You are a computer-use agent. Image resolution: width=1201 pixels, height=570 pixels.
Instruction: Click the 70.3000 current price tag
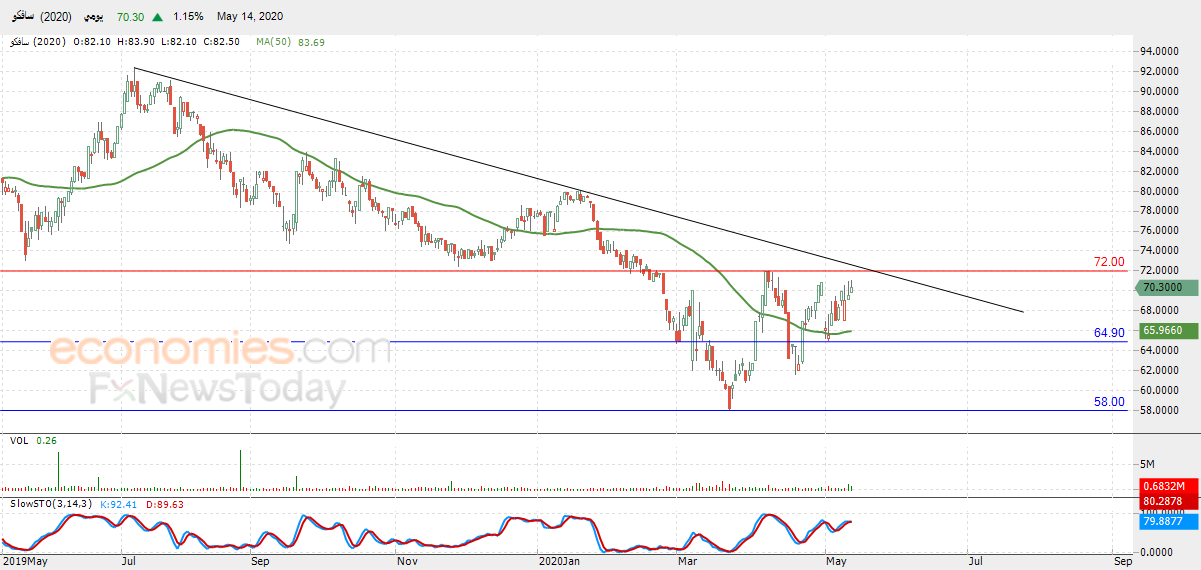point(1167,288)
